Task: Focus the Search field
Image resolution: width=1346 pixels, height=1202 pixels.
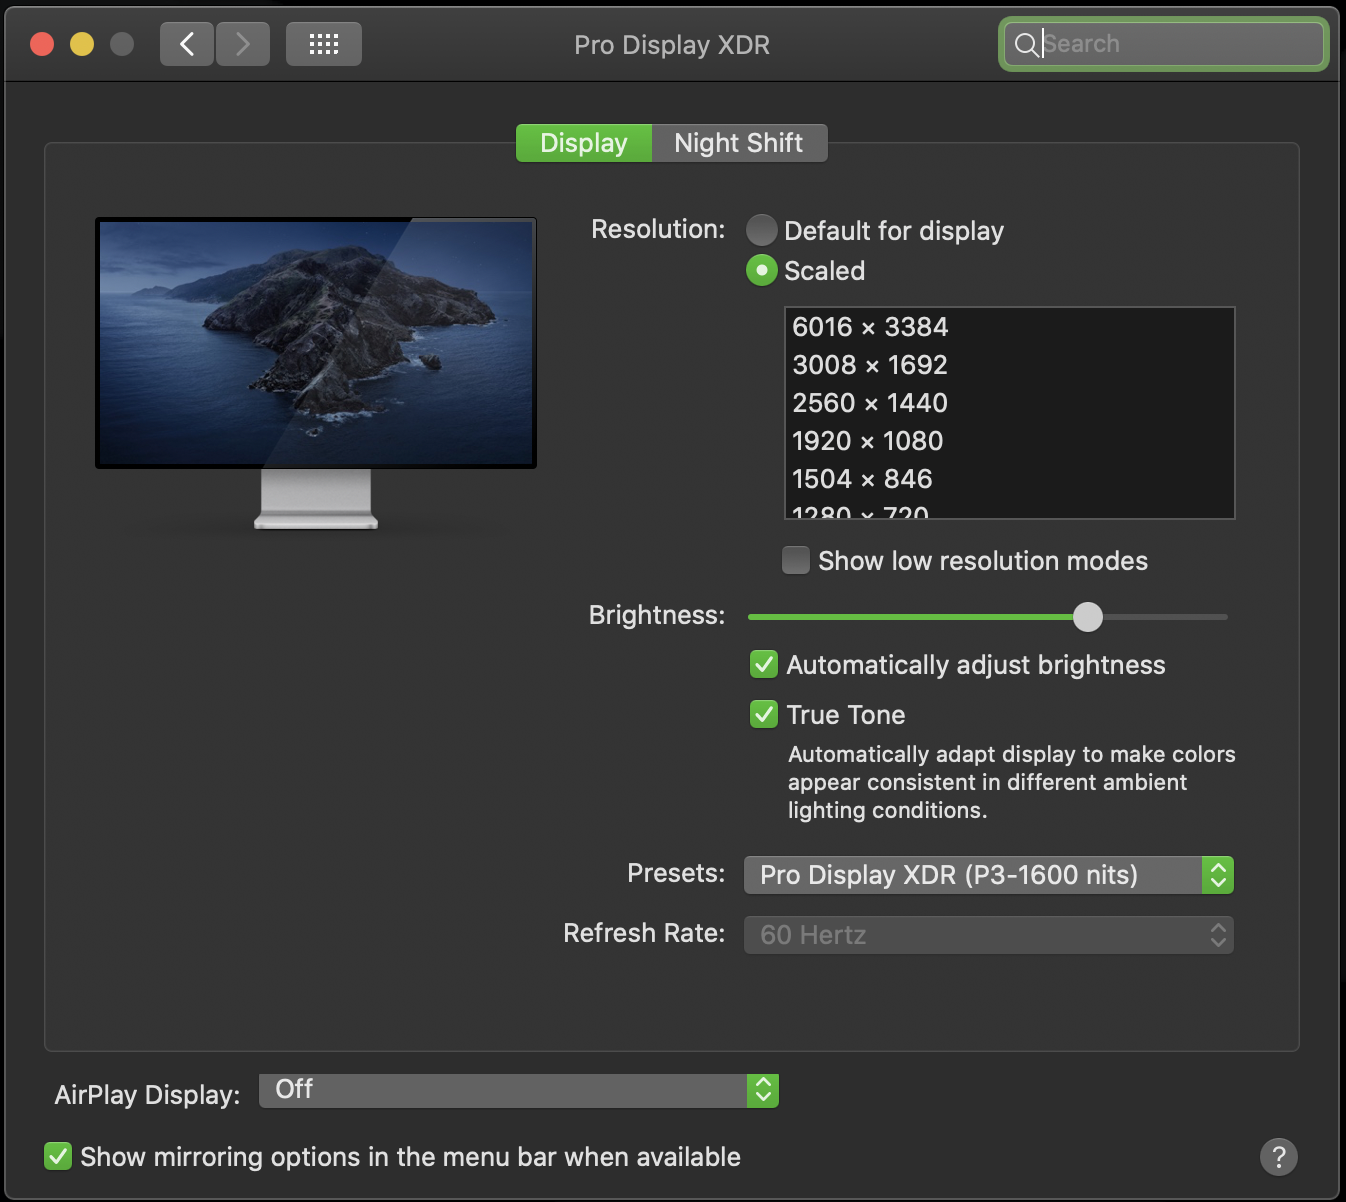Action: pyautogui.click(x=1164, y=44)
